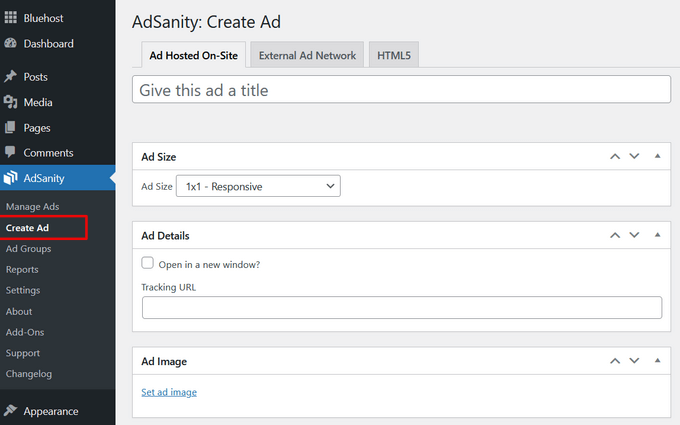Move Ad Details panel down
Screen dimensions: 680x425
click(634, 235)
